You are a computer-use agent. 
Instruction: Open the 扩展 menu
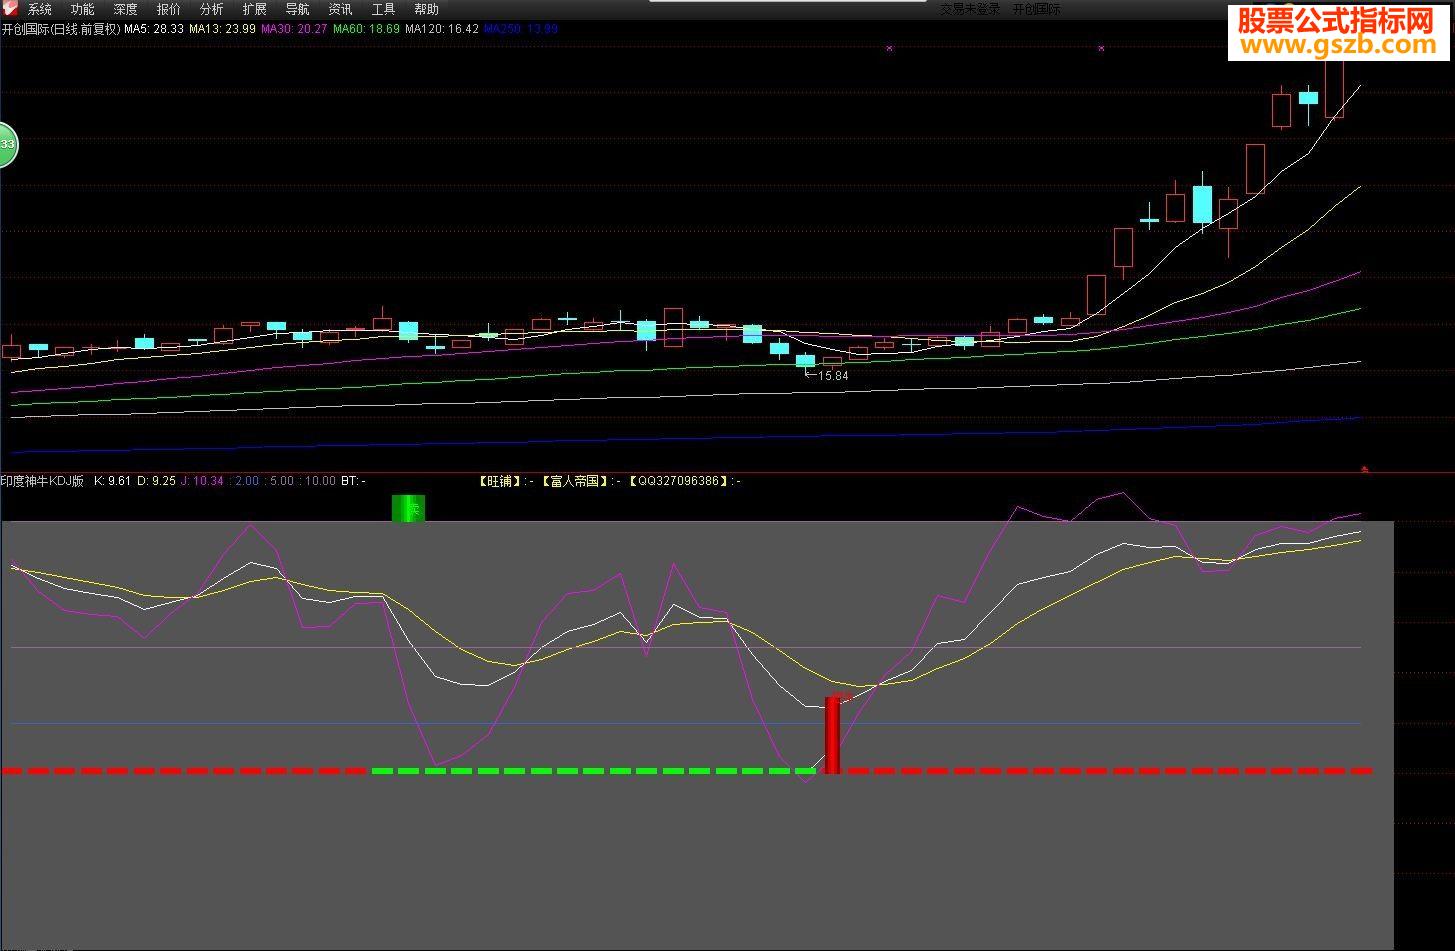[x=255, y=9]
